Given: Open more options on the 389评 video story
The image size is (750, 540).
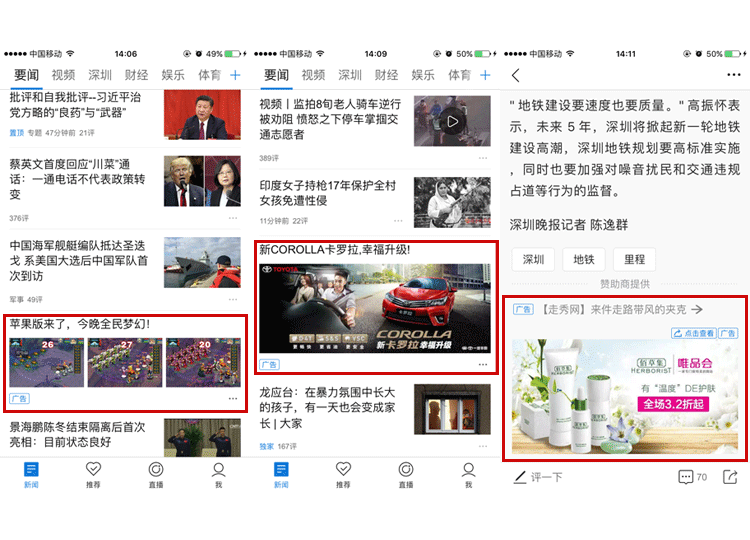Looking at the screenshot, I should click(483, 158).
